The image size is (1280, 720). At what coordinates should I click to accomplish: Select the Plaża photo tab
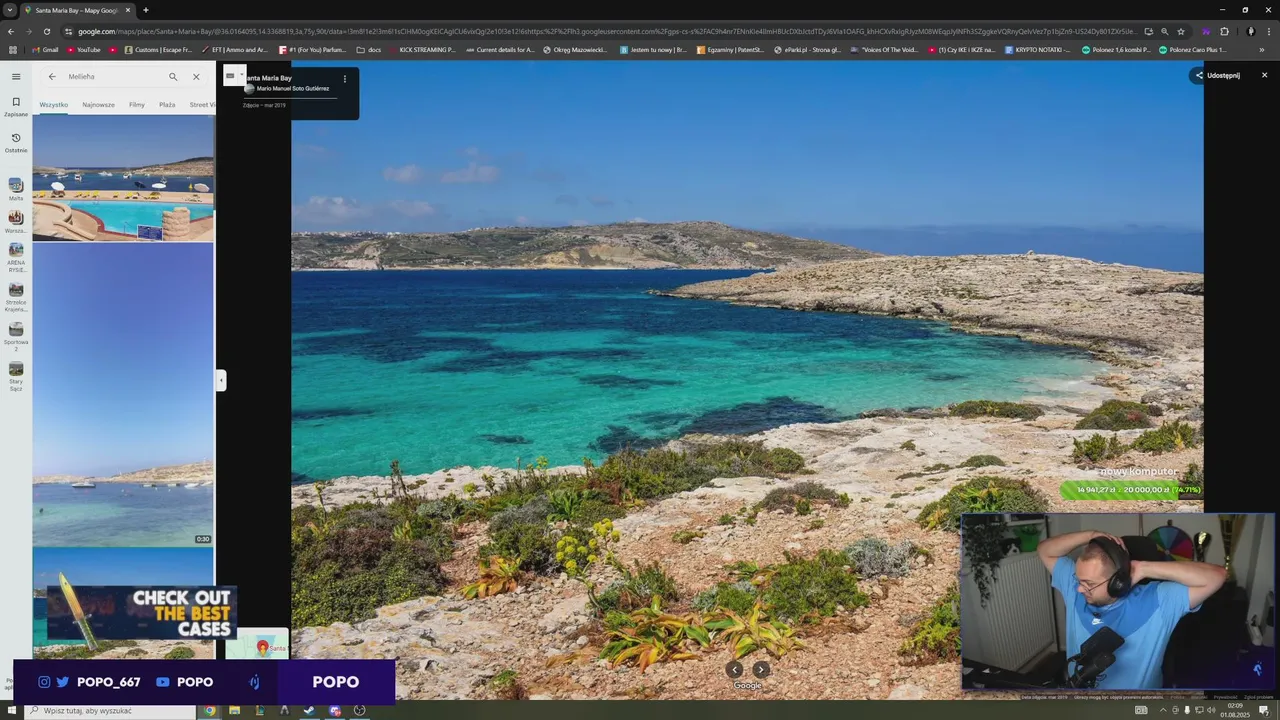pos(167,104)
